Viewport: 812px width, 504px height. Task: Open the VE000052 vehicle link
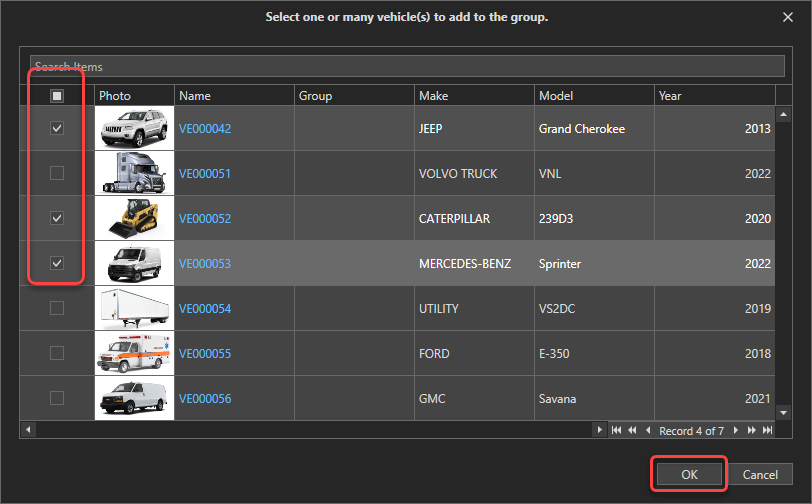[x=204, y=219]
